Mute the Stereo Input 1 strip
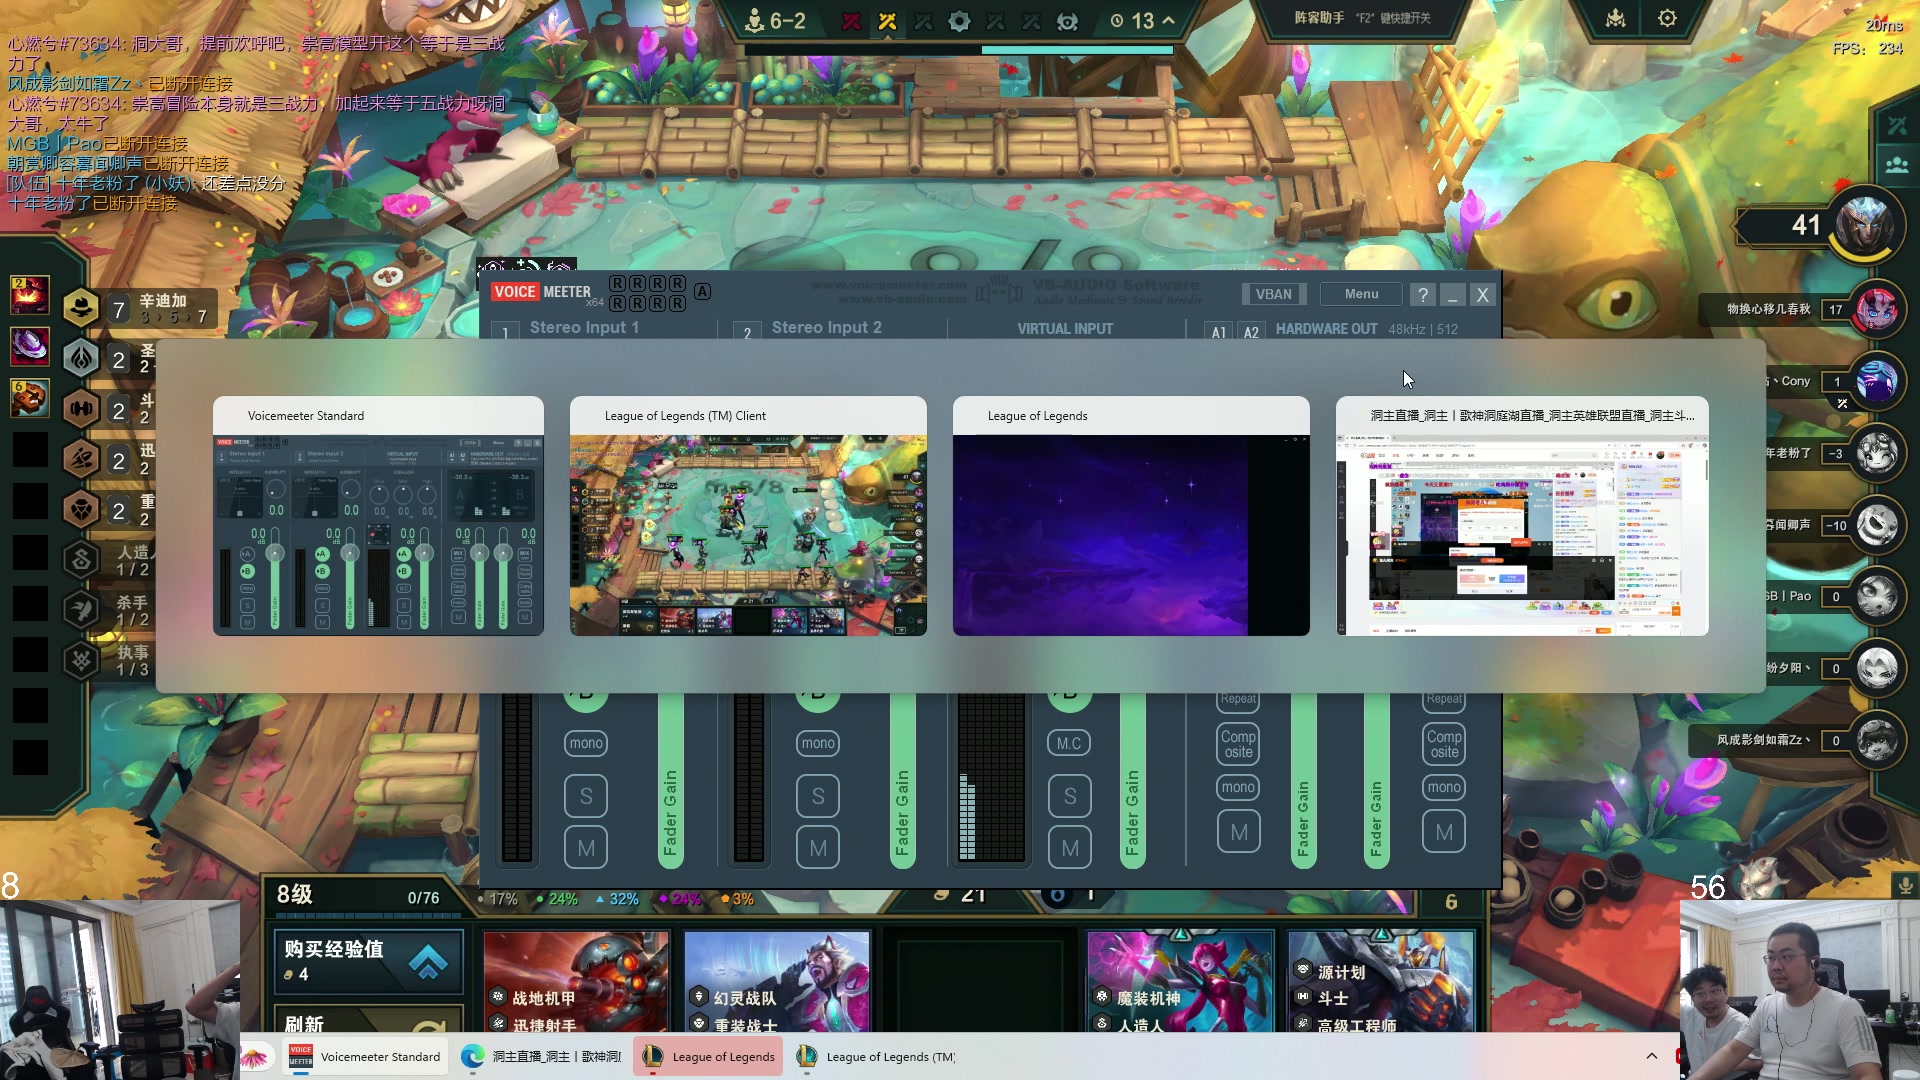 (x=586, y=848)
